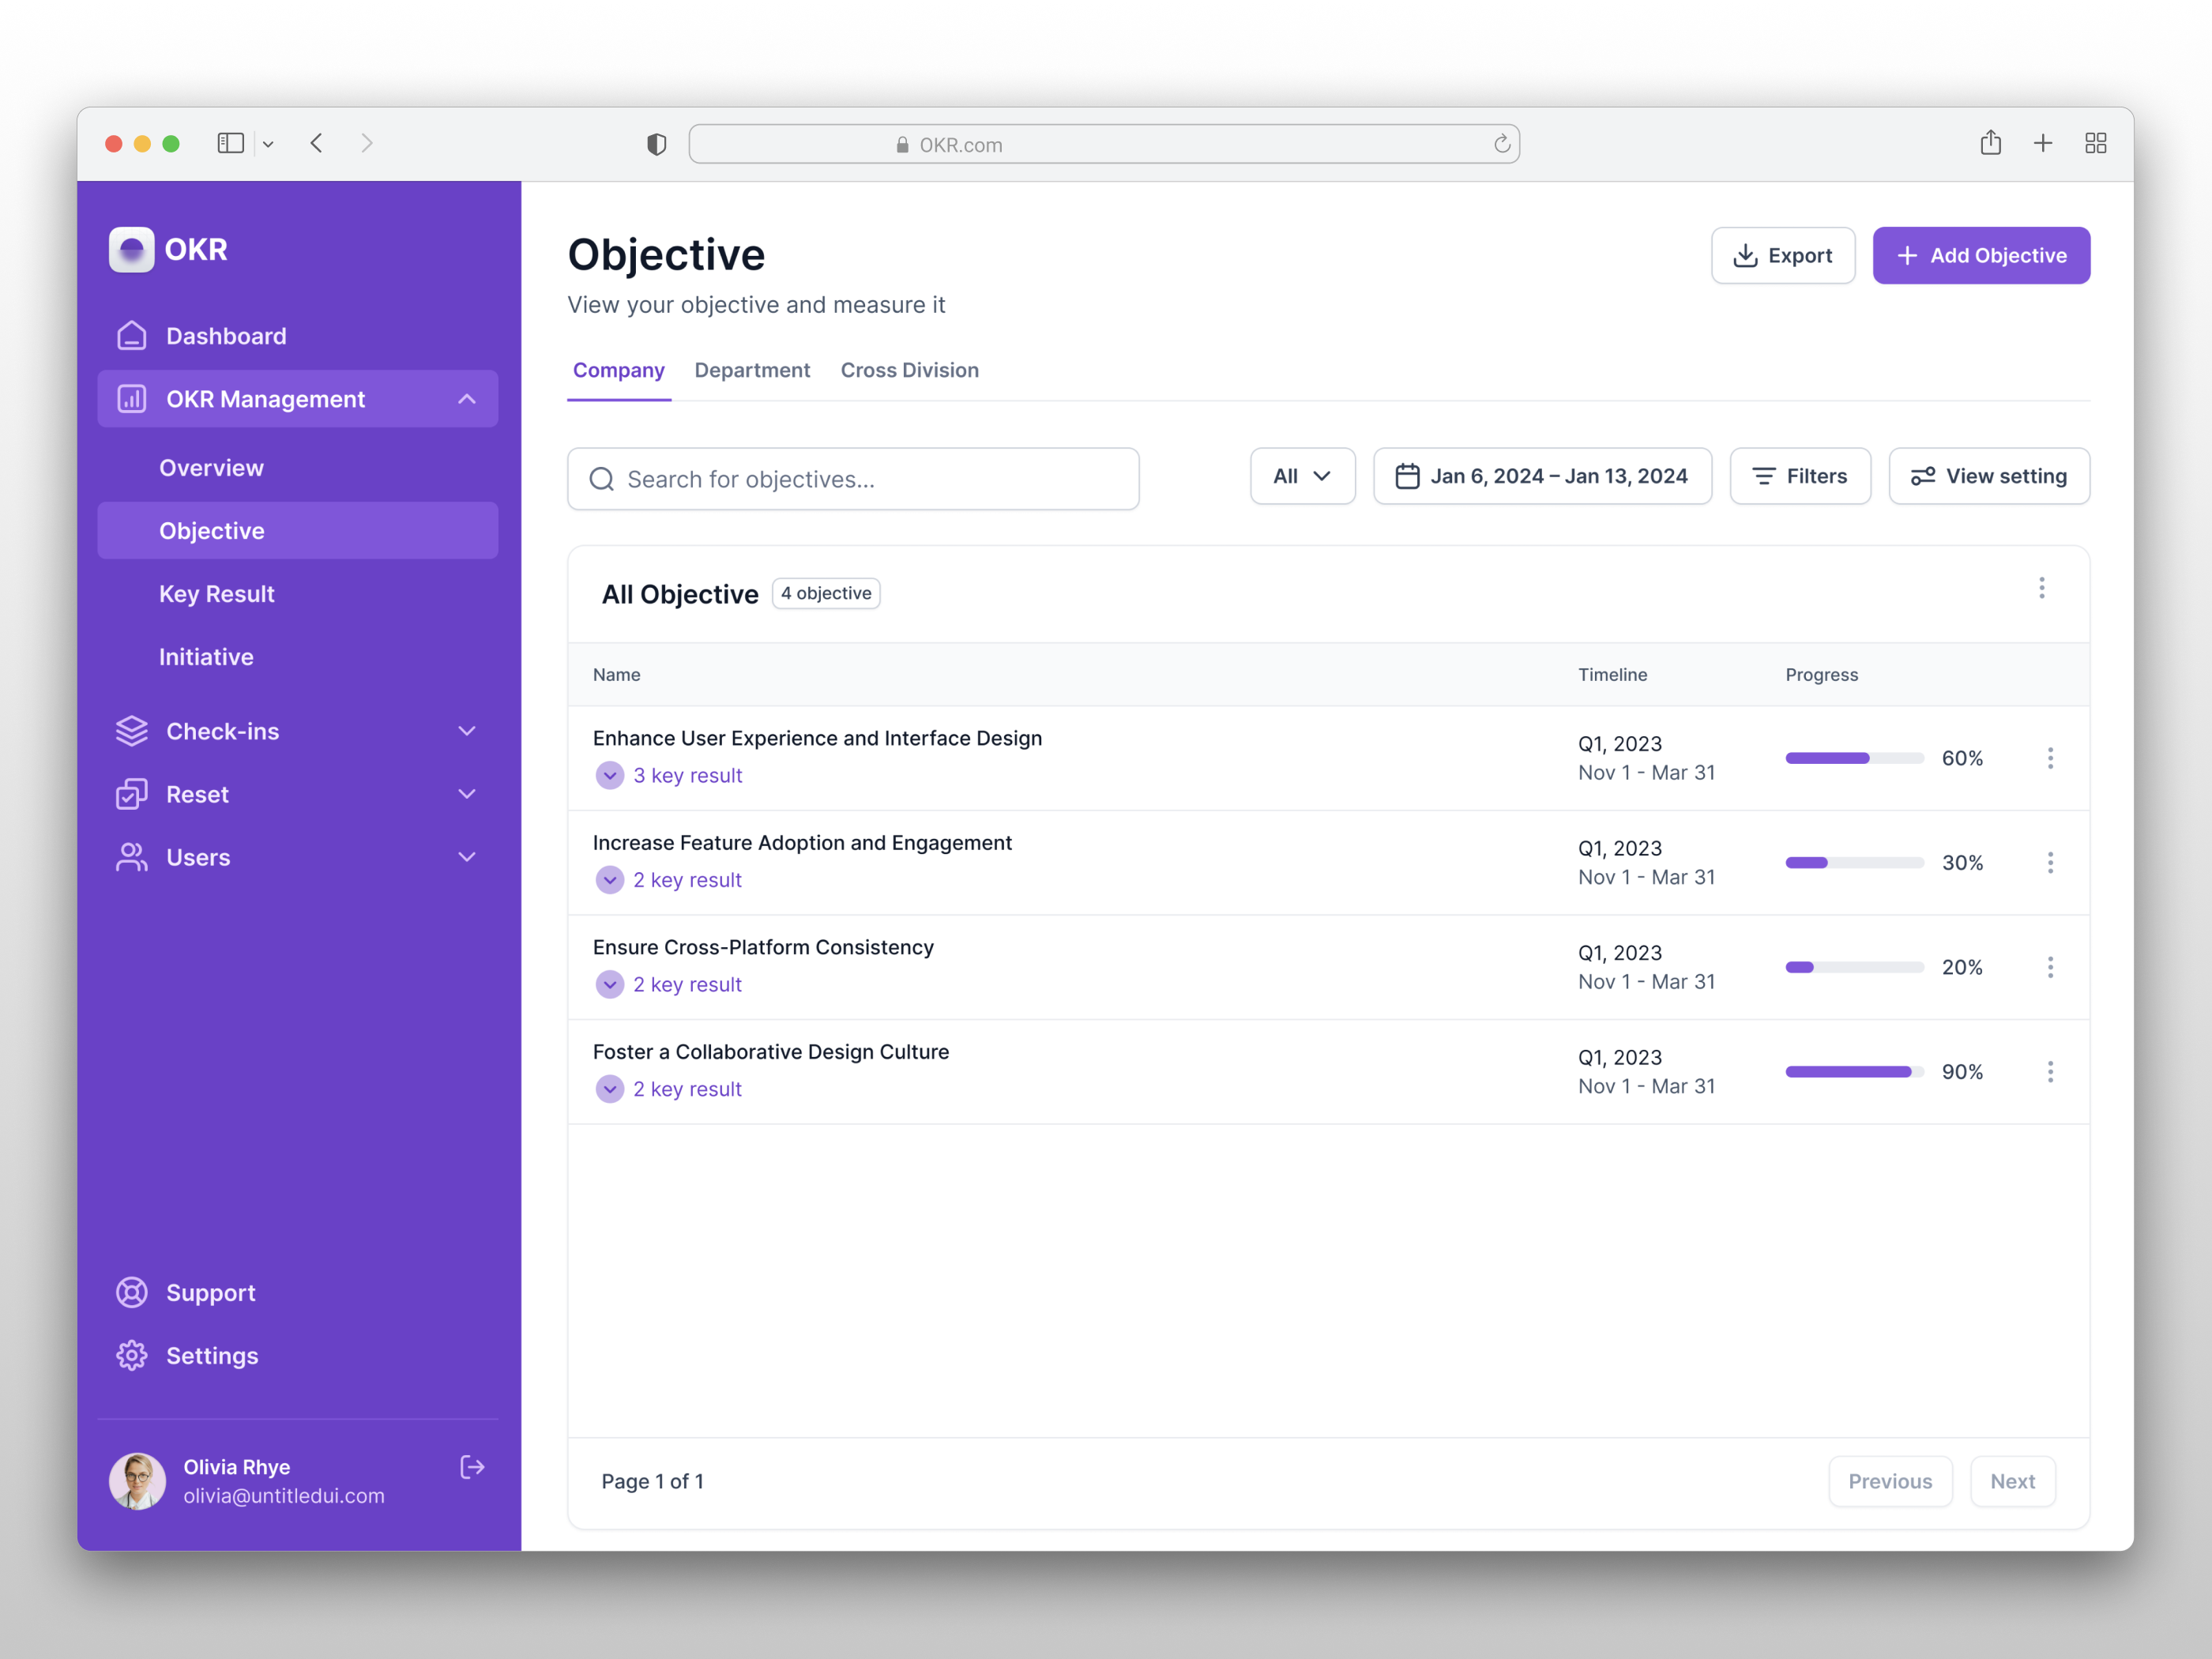Open the kebab menu for All Objective panel
Image resolution: width=2212 pixels, height=1659 pixels.
pyautogui.click(x=2042, y=588)
